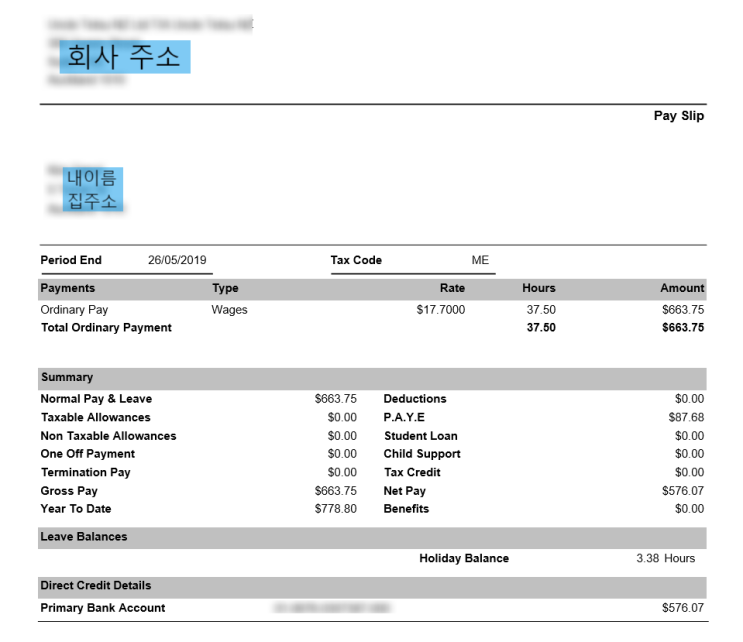743x642 pixels.
Task: Select the Holiday Balance label
Action: [x=464, y=559]
